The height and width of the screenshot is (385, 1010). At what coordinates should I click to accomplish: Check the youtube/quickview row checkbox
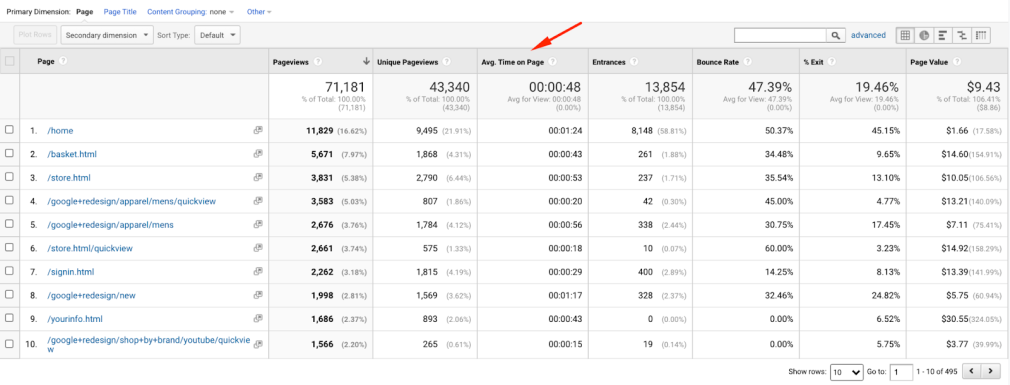(9, 344)
